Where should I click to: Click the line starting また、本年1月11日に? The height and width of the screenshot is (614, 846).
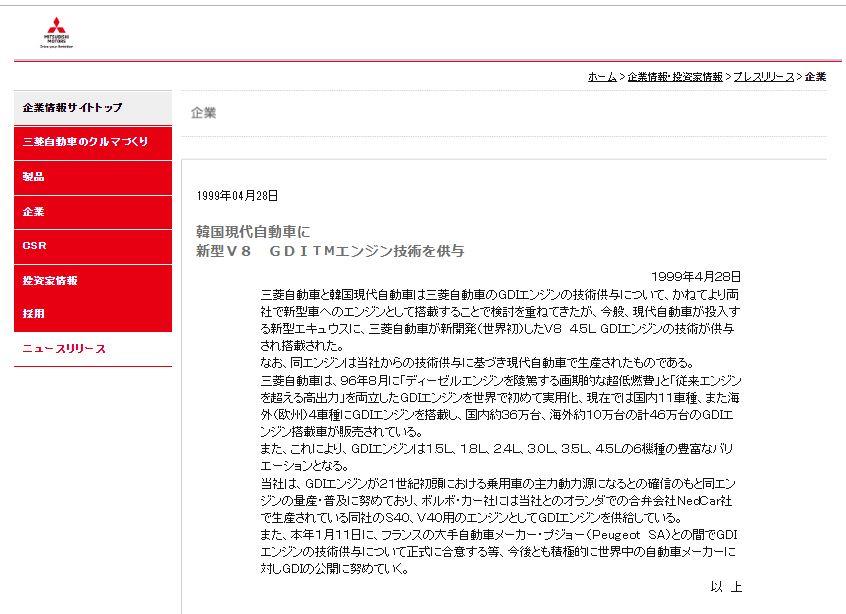[x=499, y=535]
